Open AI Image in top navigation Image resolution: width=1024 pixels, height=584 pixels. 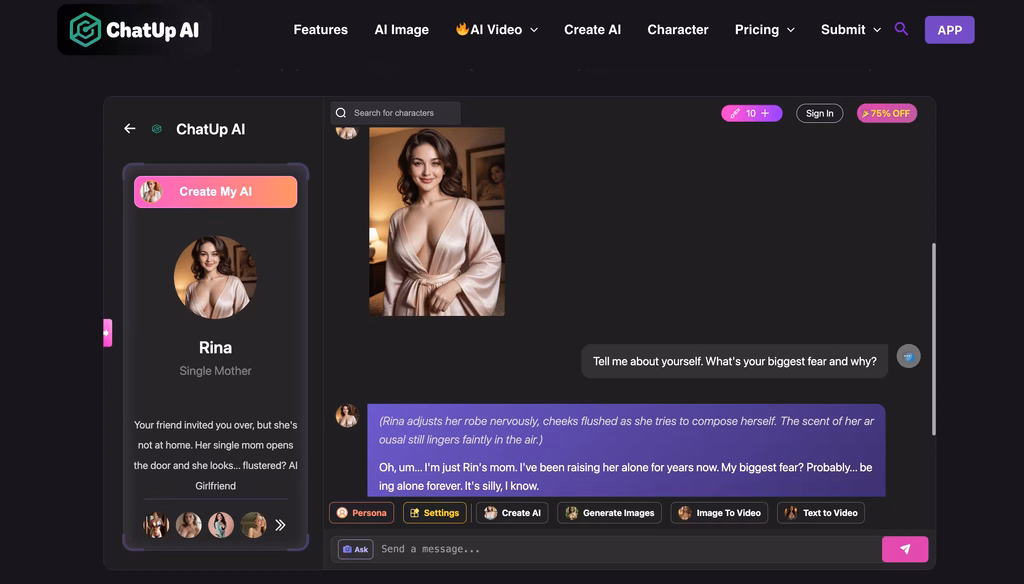tap(402, 29)
